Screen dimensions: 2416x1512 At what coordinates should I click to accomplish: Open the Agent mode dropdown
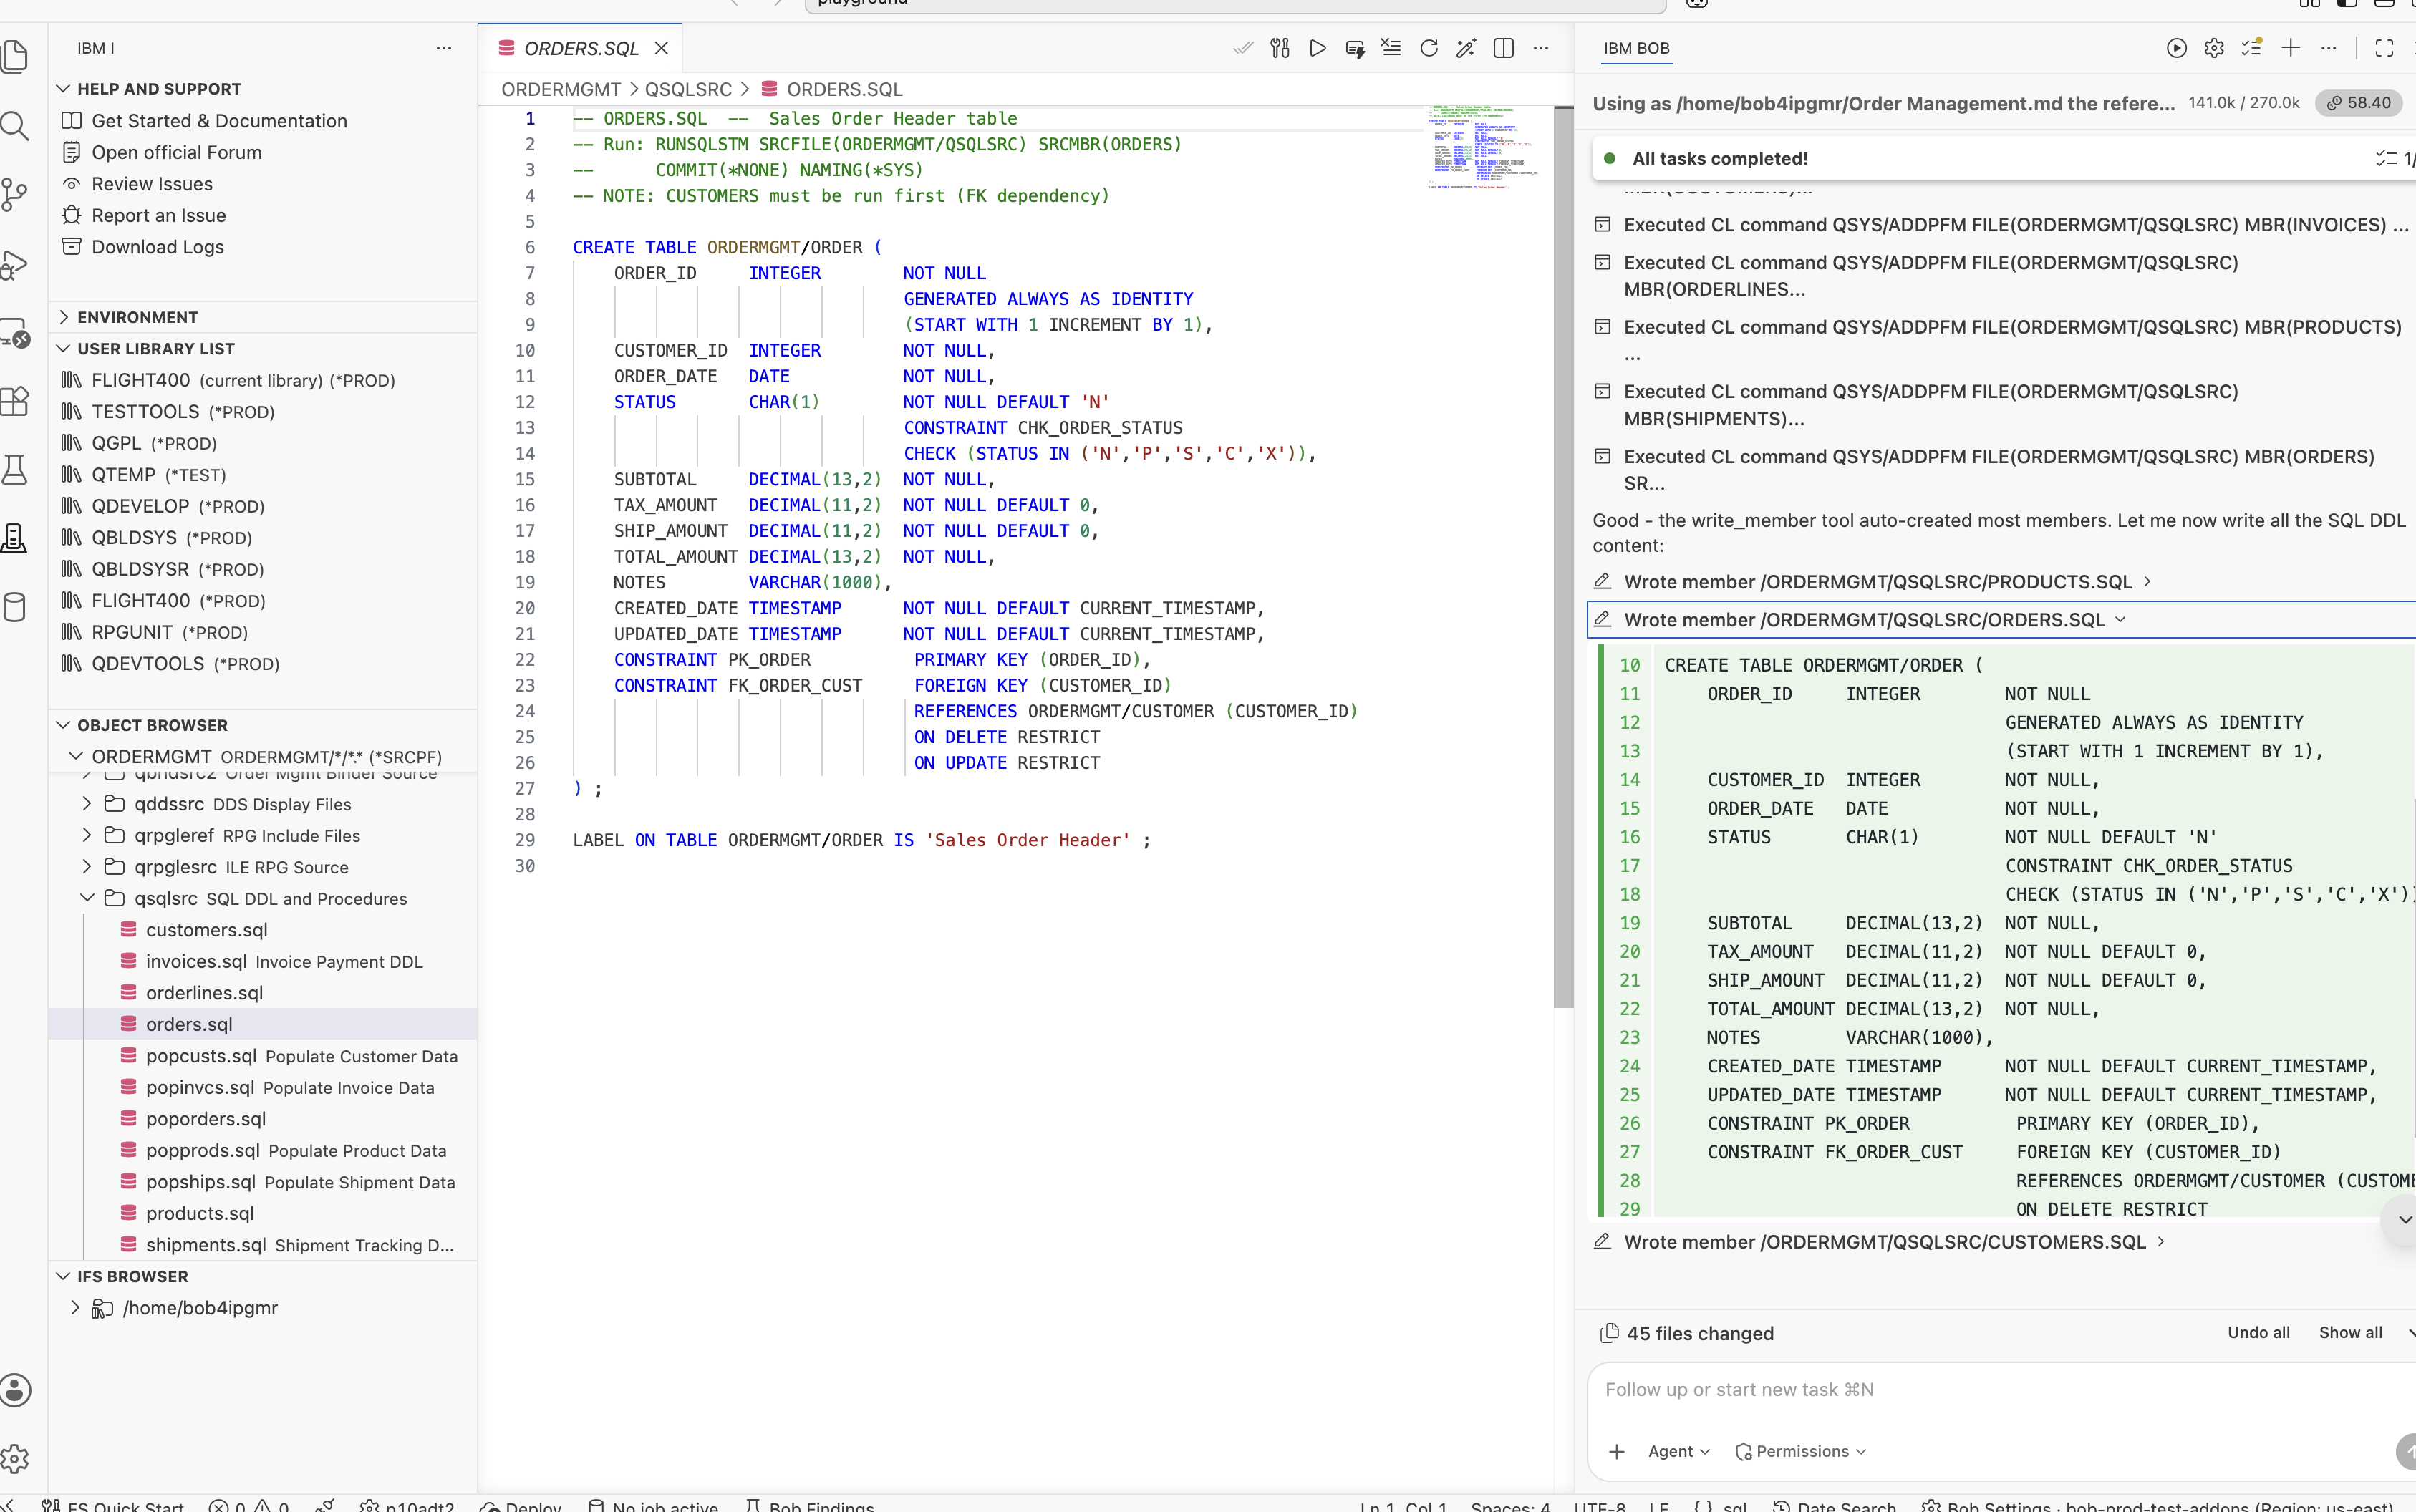[1679, 1451]
